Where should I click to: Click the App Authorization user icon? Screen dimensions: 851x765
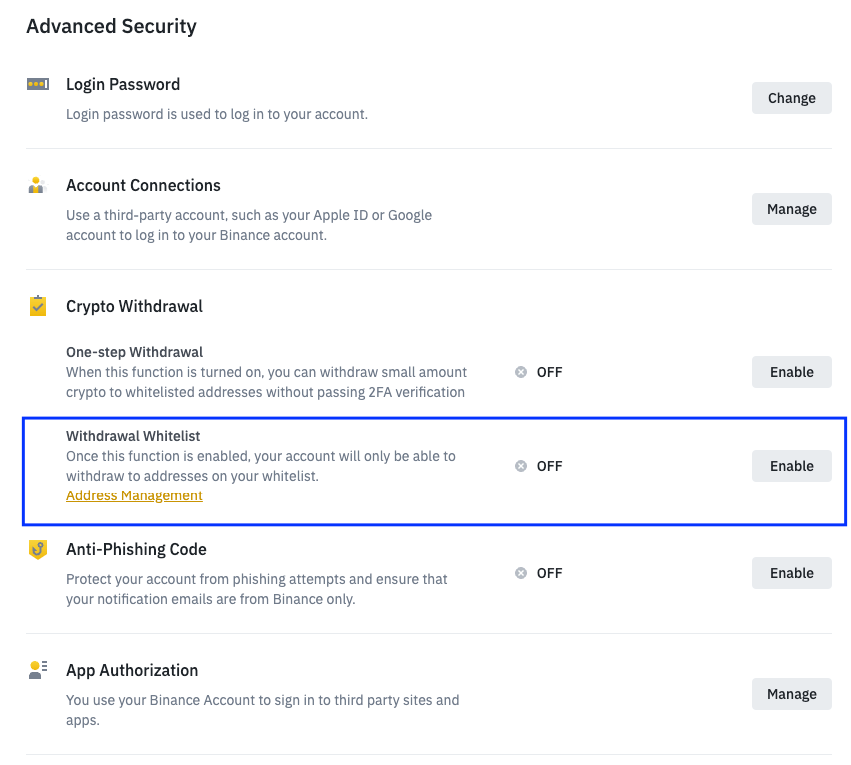38,670
